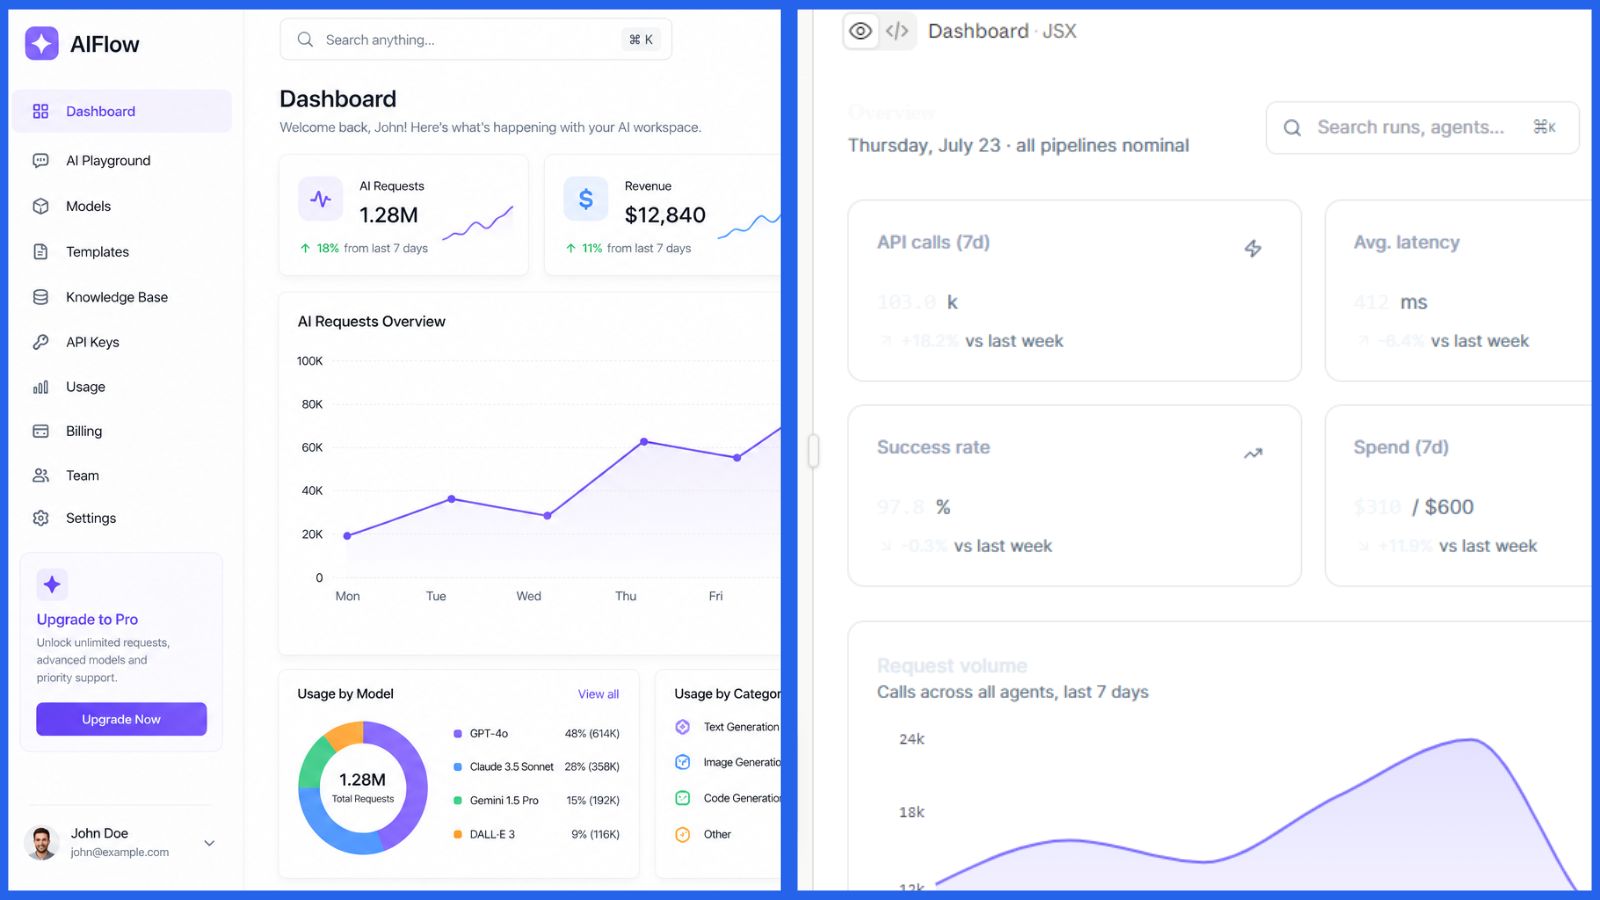1600x900 pixels.
Task: Click the Revenue $12,840 value
Action: coord(665,215)
